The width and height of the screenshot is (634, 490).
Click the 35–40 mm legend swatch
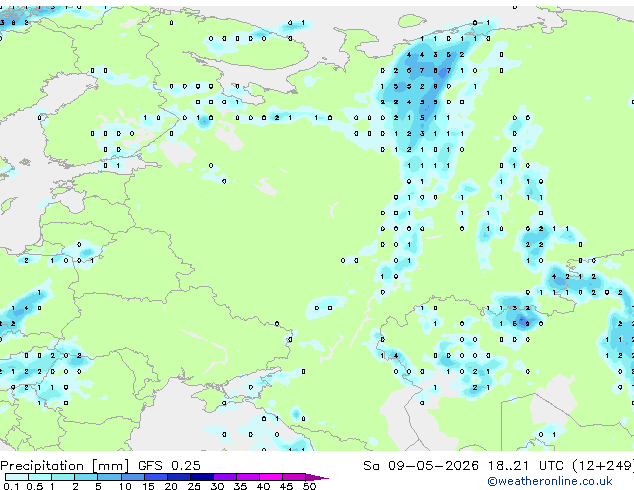coord(247,477)
